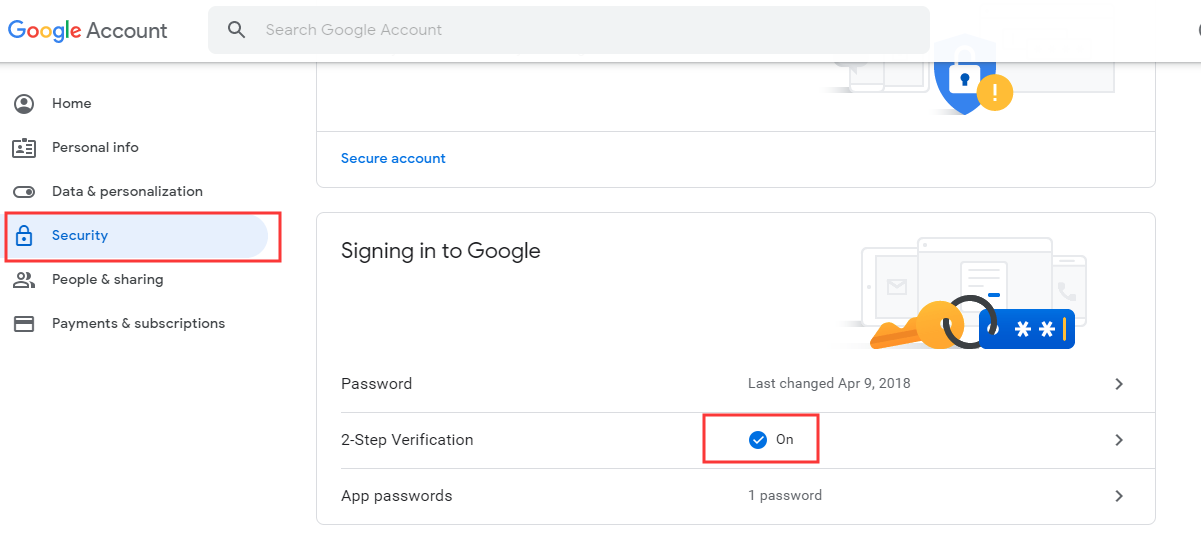Click the magnifier icon in search bar
This screenshot has height=537, width=1201.
tap(237, 30)
